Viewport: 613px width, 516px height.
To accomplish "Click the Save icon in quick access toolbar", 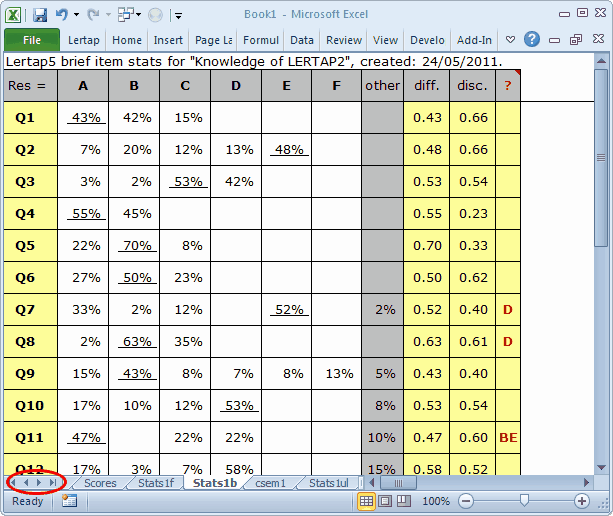I will (x=40, y=15).
